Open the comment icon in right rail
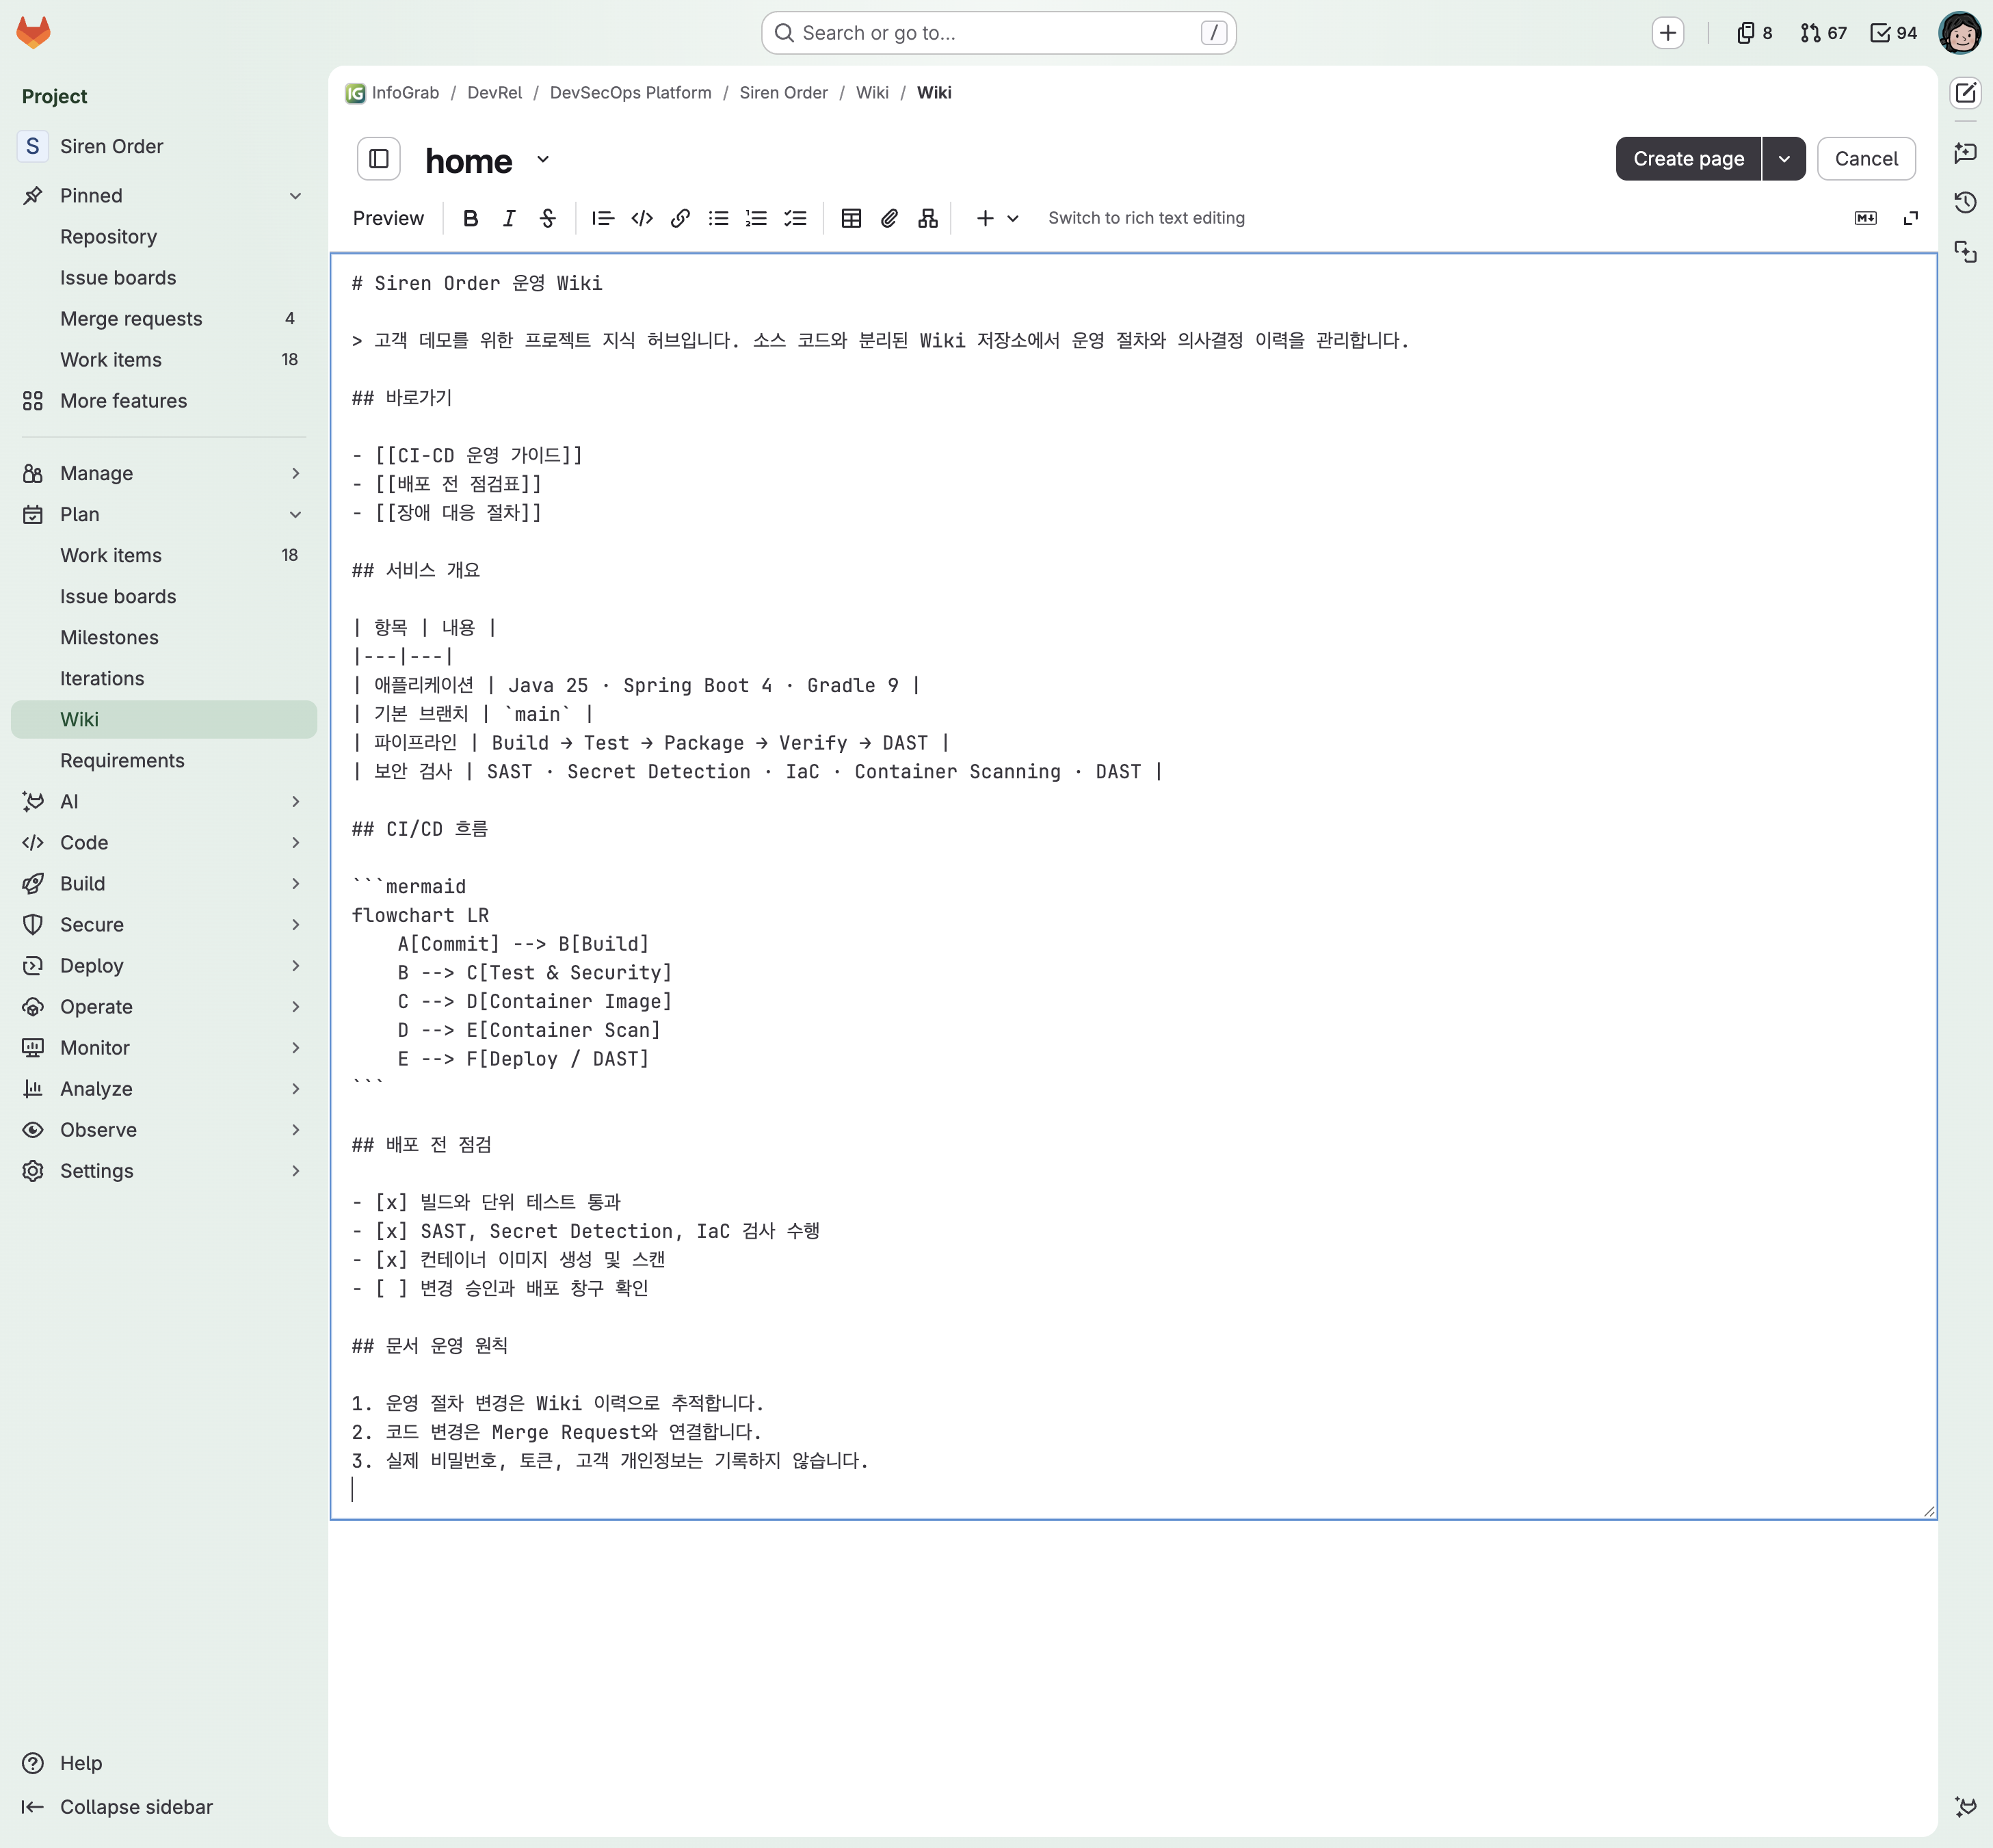The width and height of the screenshot is (1993, 1848). 1966,153
